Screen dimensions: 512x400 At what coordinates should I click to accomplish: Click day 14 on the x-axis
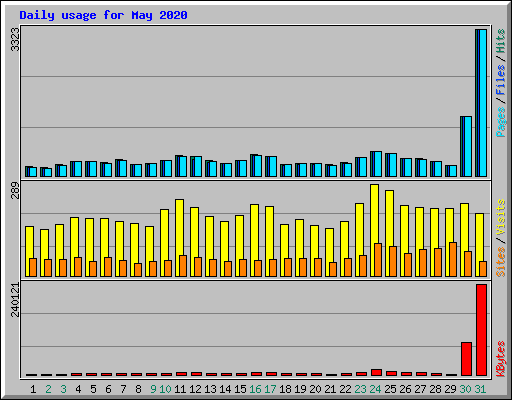pos(225,389)
